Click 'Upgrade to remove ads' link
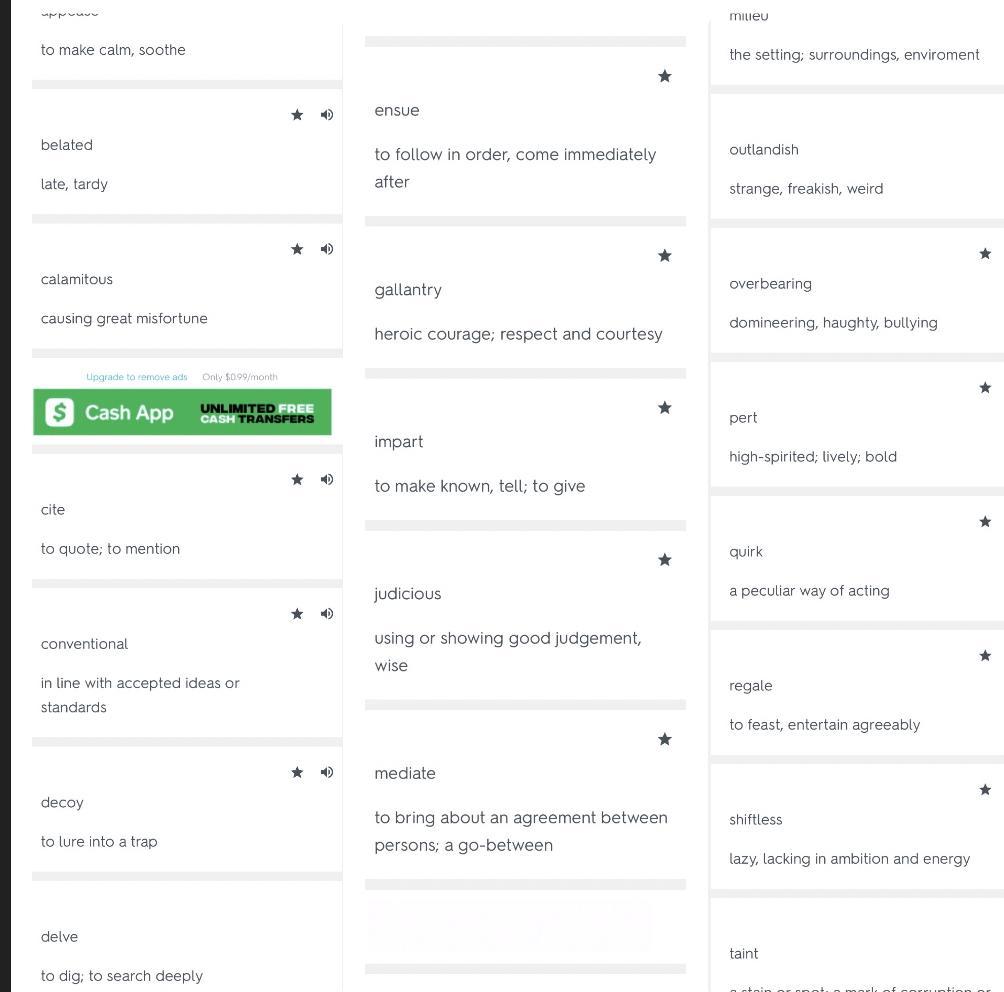The width and height of the screenshot is (1004, 992). (137, 377)
